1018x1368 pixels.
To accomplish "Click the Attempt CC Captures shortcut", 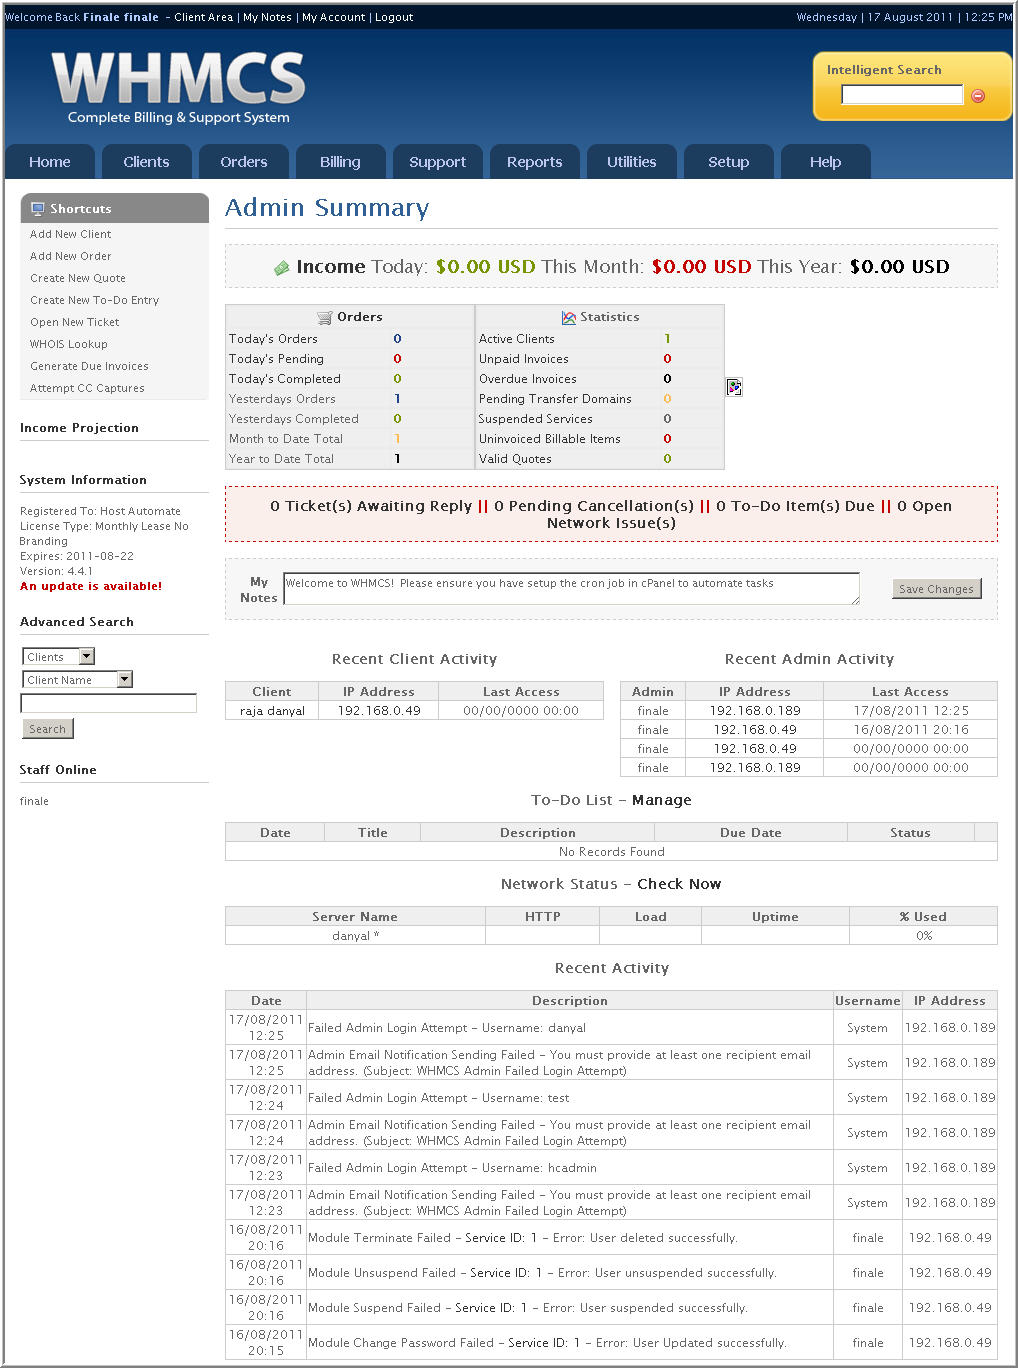I will pyautogui.click(x=87, y=388).
